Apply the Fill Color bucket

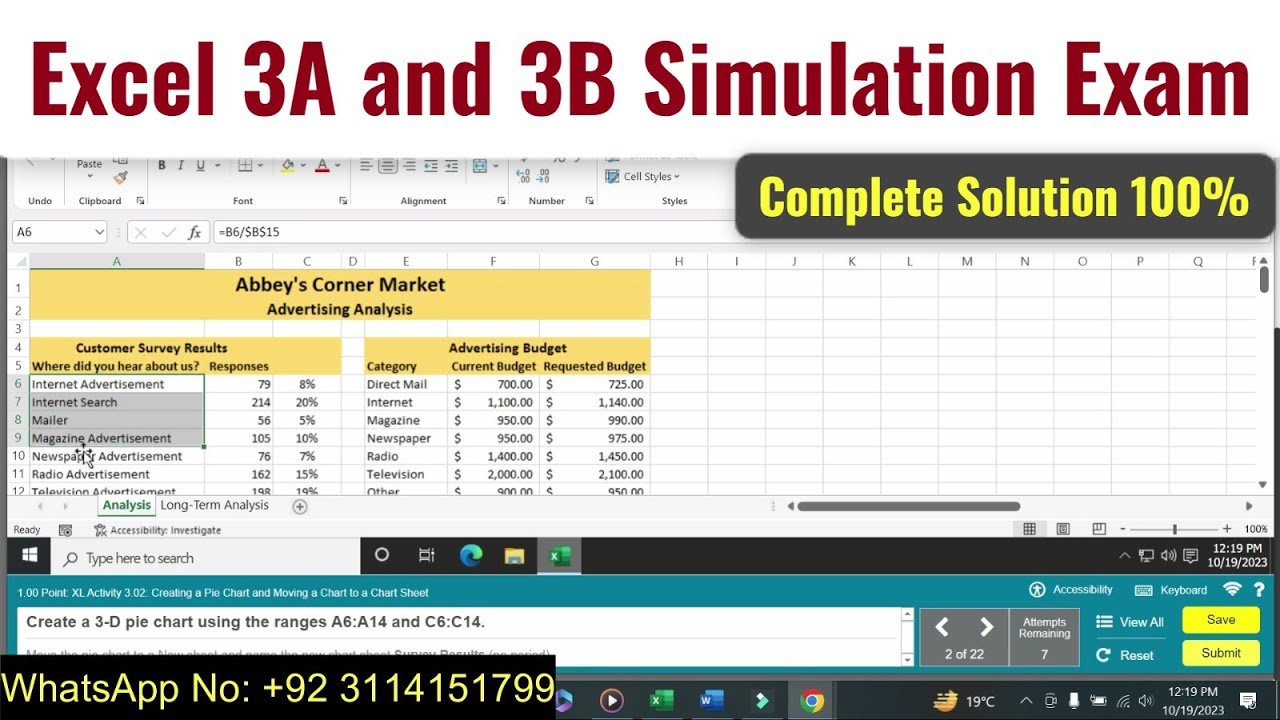coord(288,165)
